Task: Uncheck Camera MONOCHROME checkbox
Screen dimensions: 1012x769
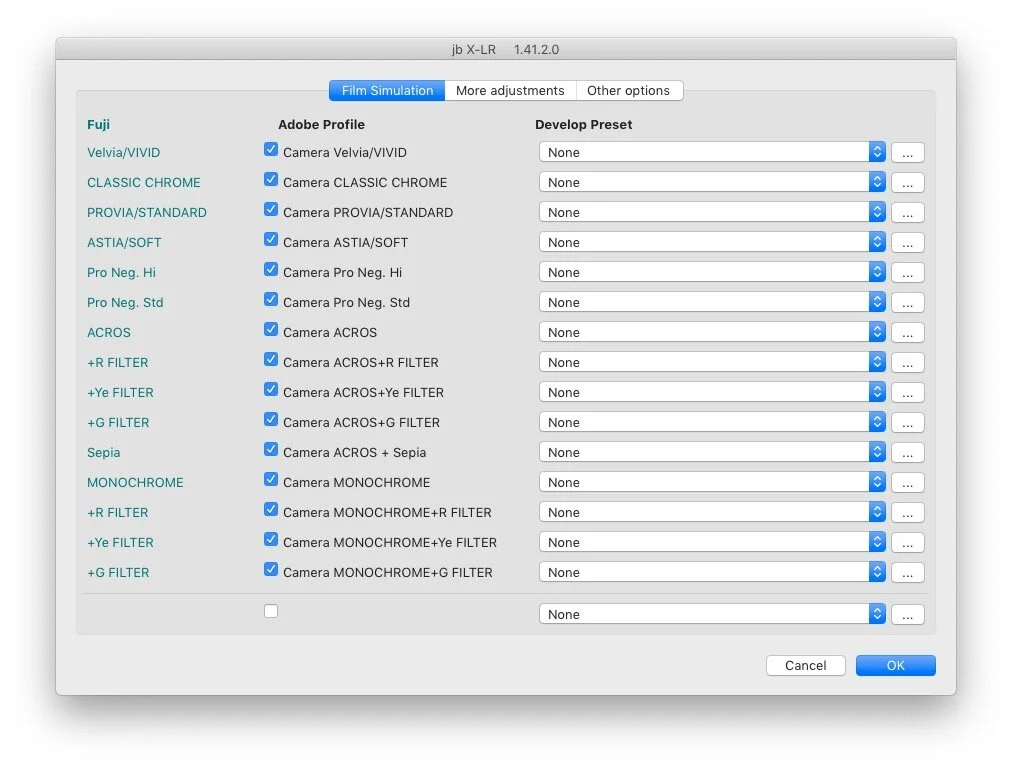Action: point(271,480)
